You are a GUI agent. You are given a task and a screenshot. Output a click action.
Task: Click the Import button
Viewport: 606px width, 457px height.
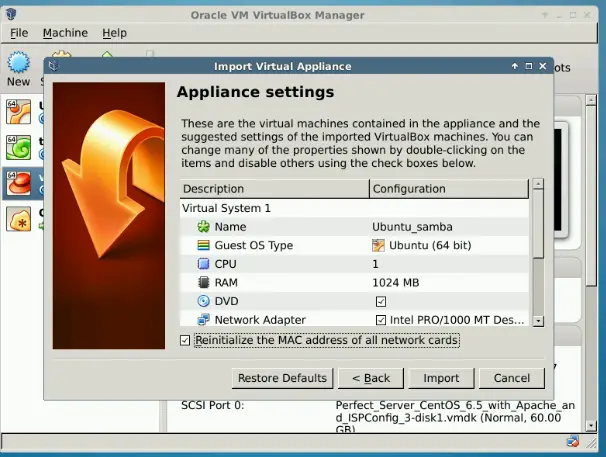point(441,378)
